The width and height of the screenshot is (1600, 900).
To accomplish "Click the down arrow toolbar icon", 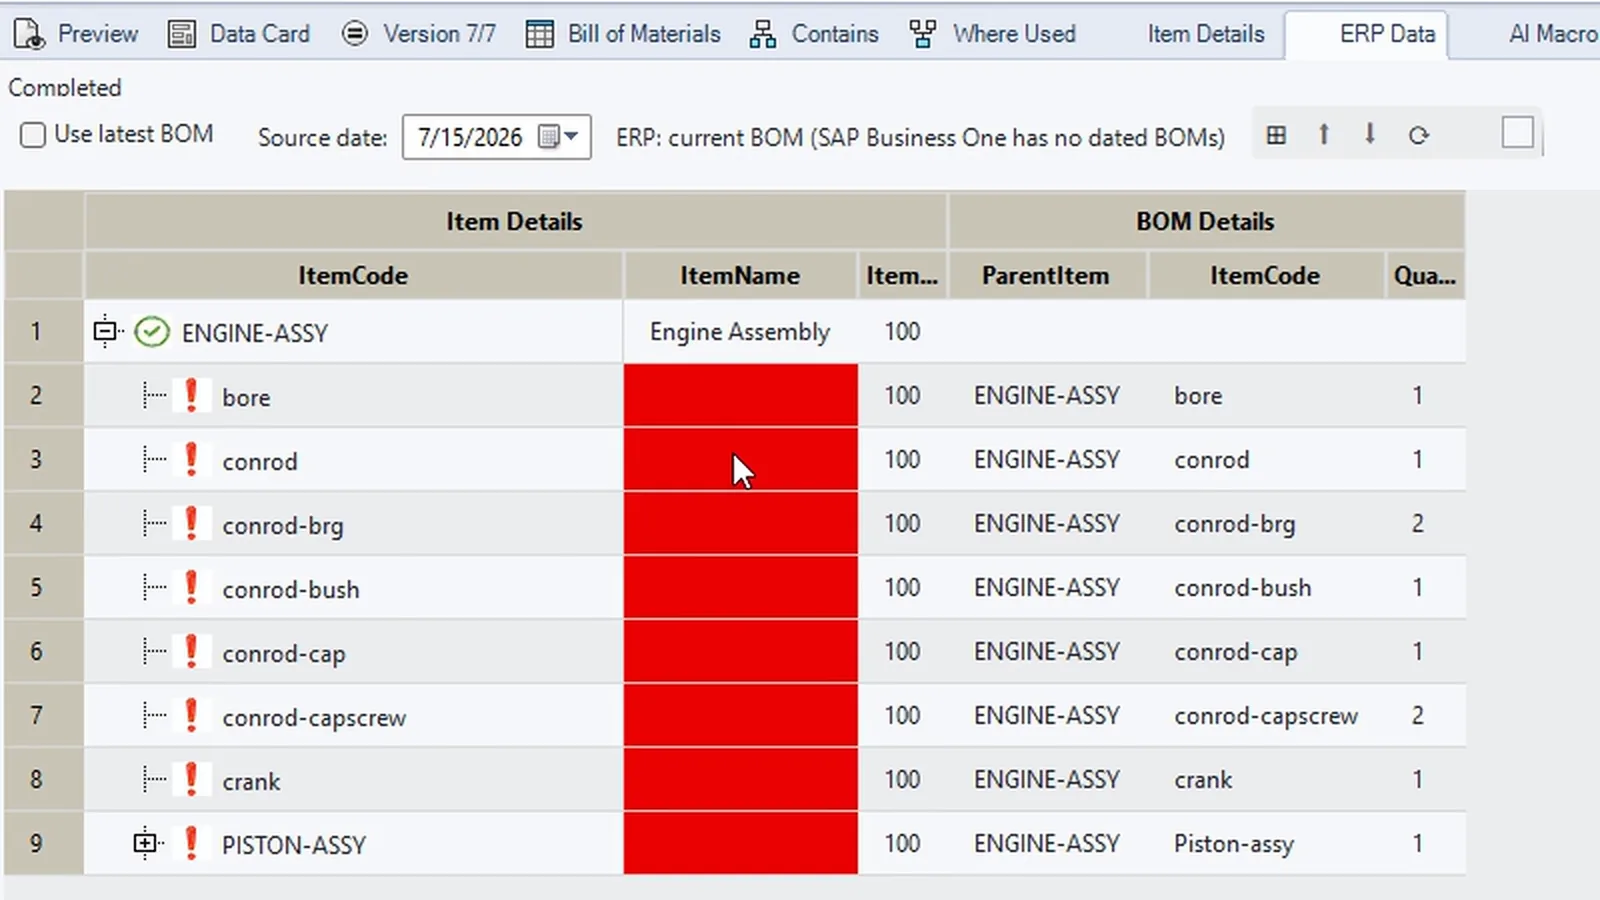I will 1370,134.
